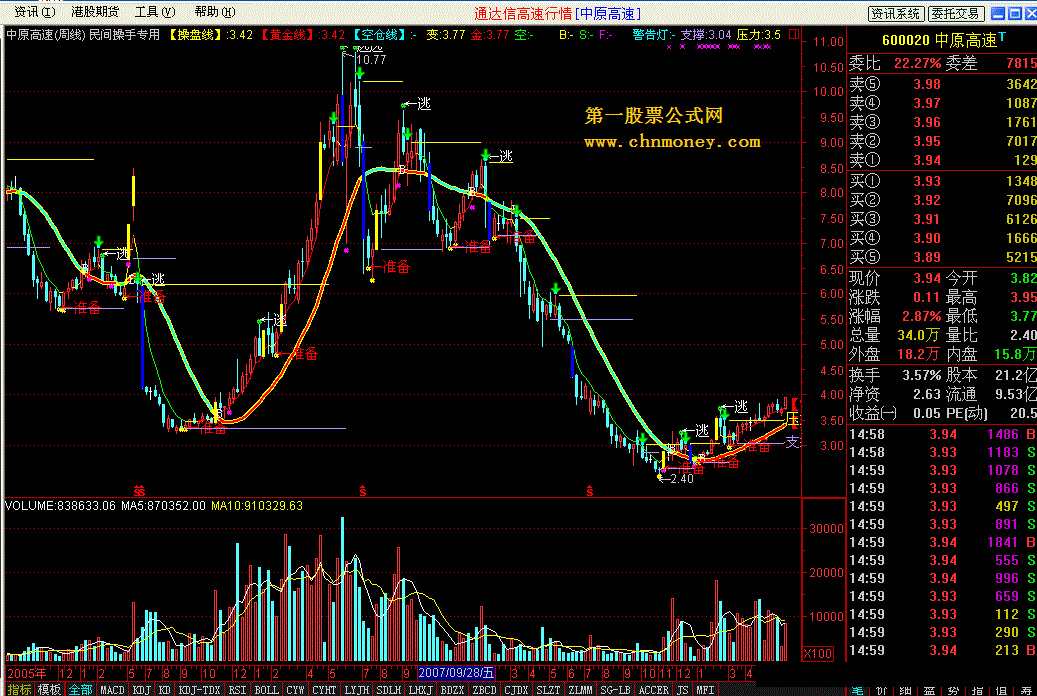The image size is (1037, 696).
Task: Open the 工具(V) menu
Action: coord(154,12)
